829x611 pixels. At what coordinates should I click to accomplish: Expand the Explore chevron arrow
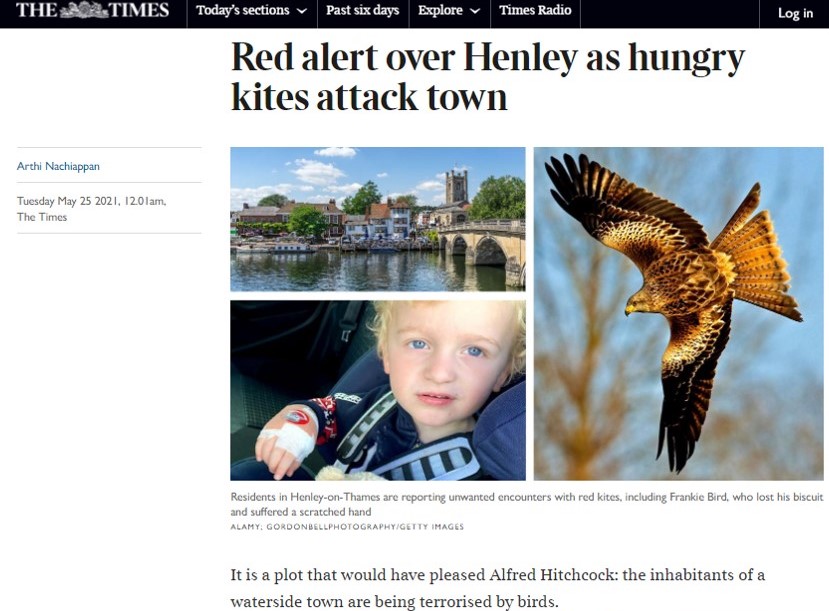(x=475, y=11)
